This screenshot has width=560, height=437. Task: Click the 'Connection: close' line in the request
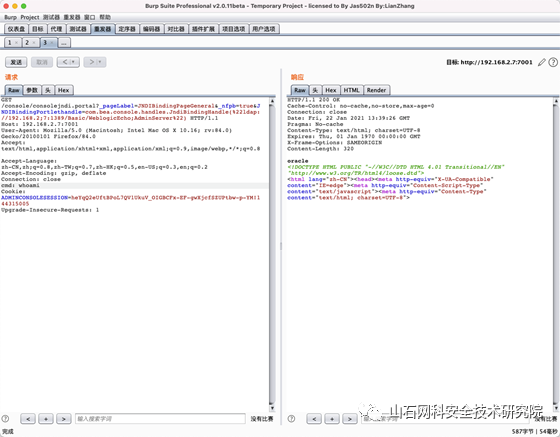[x=31, y=179]
